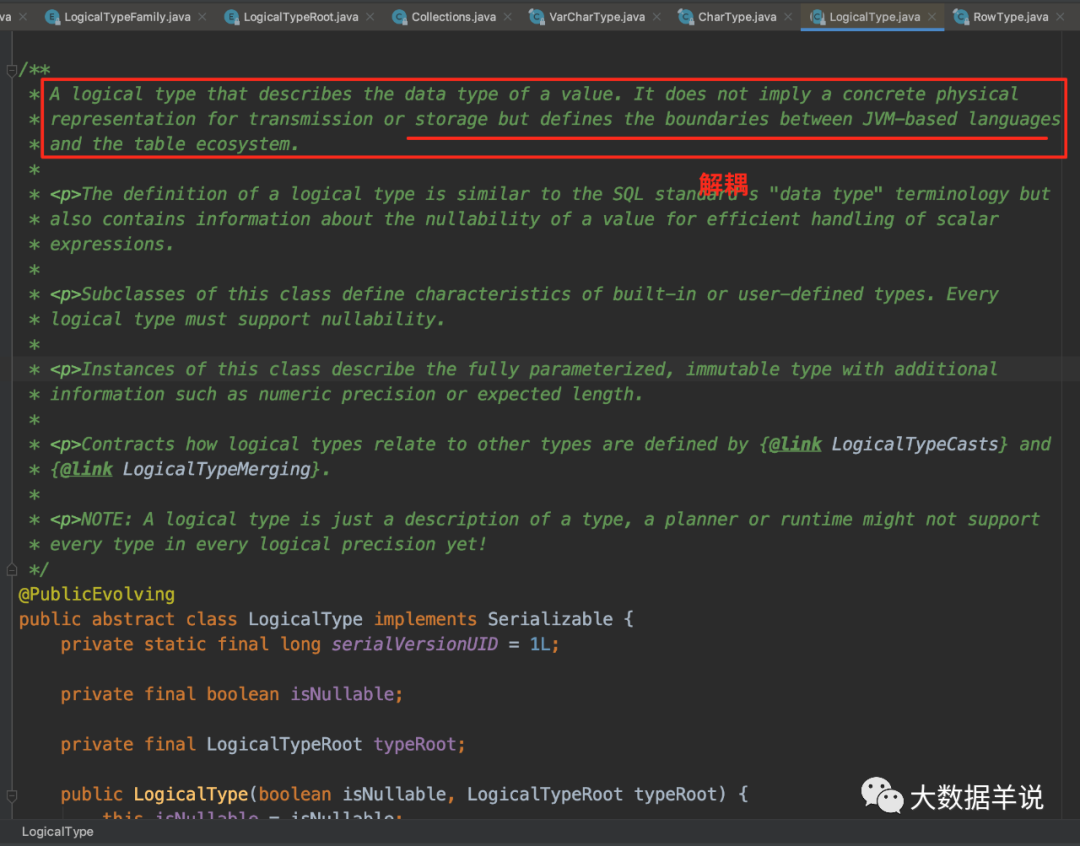The image size is (1080, 846).
Task: Click the typeRoot parameter in the constructor signature
Action: 675,794
